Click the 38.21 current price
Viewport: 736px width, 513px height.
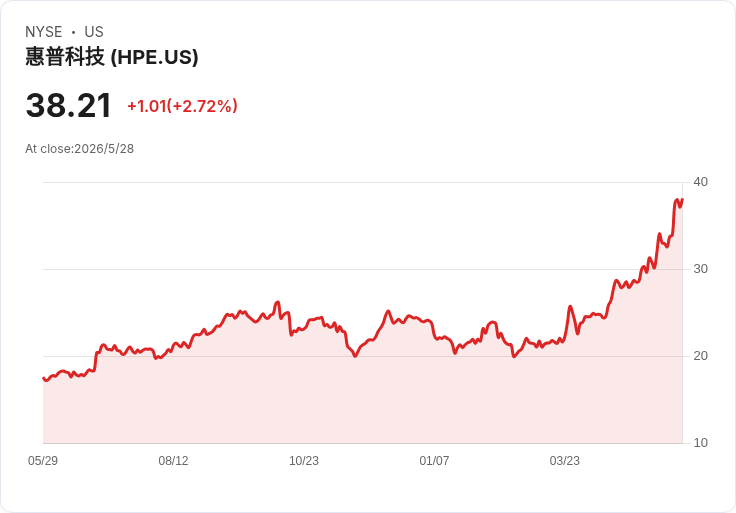[x=69, y=105]
